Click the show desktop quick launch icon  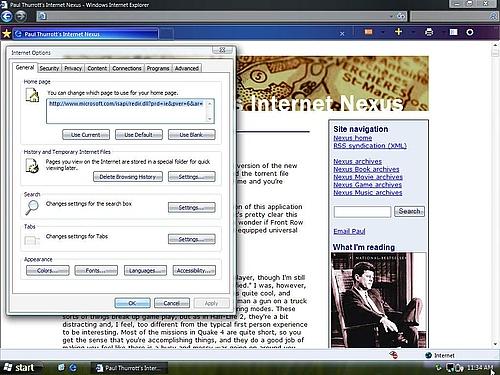61,367
